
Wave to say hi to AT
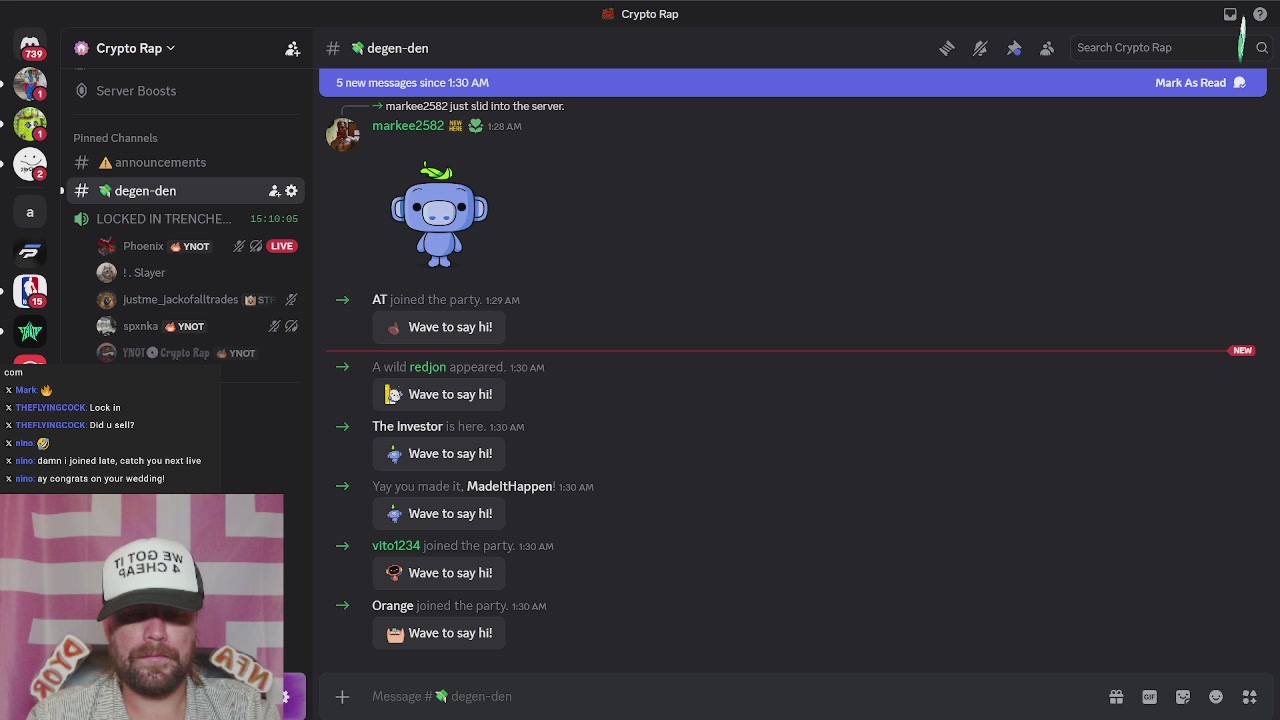439,327
